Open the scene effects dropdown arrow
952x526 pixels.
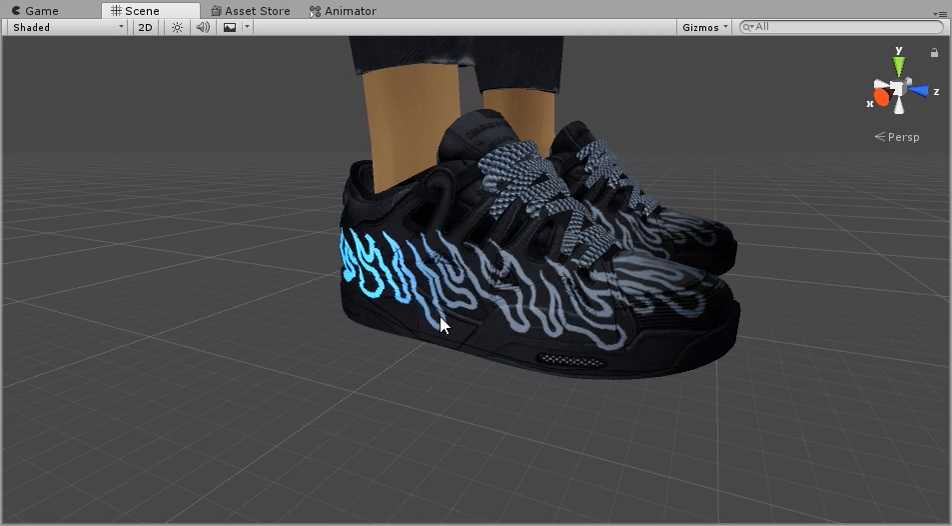[247, 27]
